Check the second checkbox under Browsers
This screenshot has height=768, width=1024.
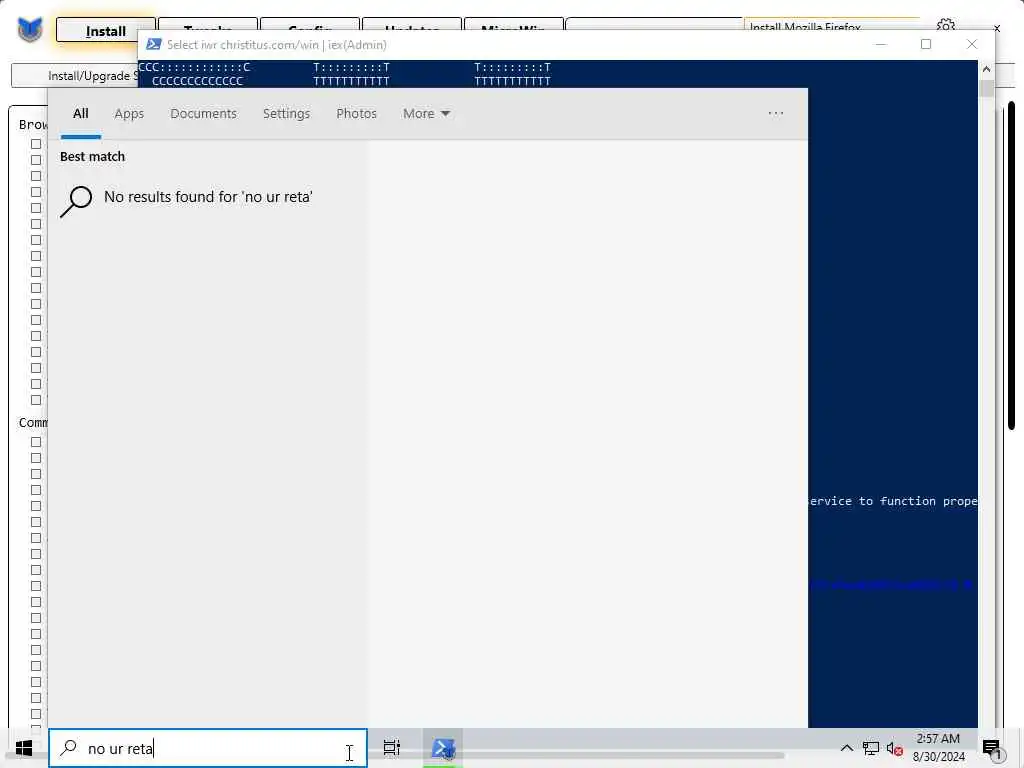pos(36,160)
